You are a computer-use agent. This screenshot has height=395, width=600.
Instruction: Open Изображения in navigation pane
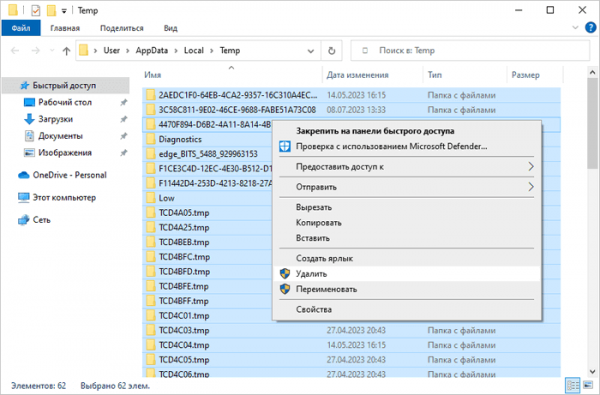65,153
